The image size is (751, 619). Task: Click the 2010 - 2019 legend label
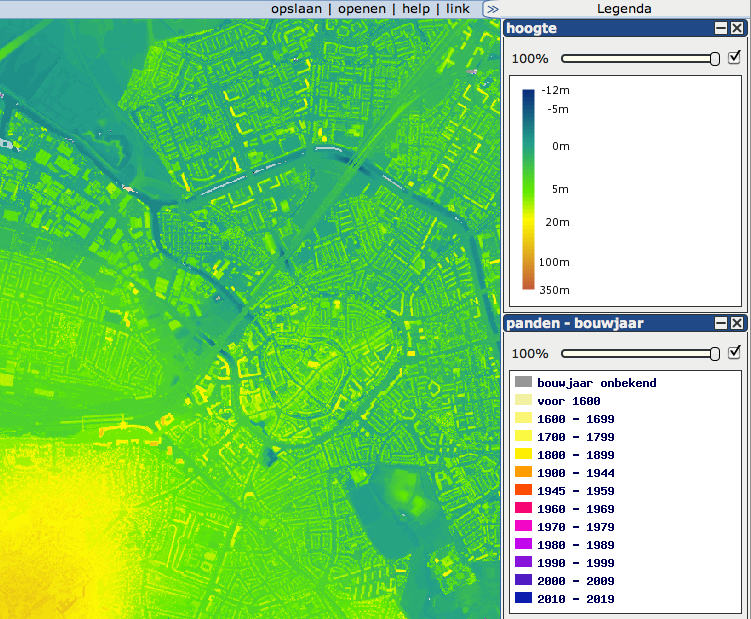click(576, 599)
